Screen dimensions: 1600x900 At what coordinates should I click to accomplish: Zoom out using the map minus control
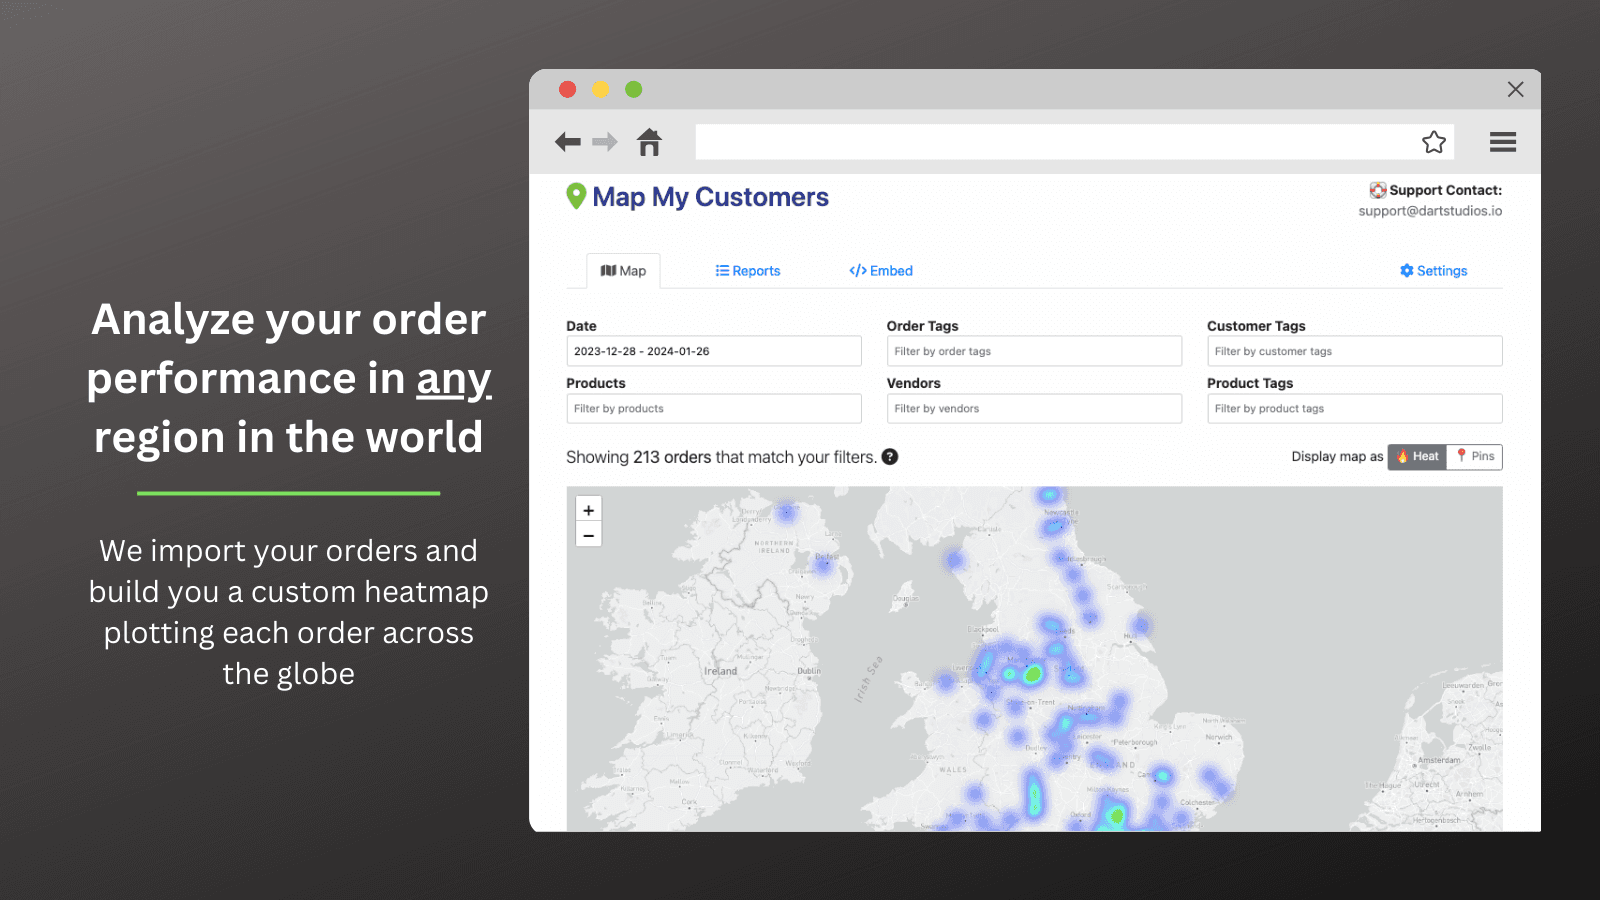tap(588, 534)
